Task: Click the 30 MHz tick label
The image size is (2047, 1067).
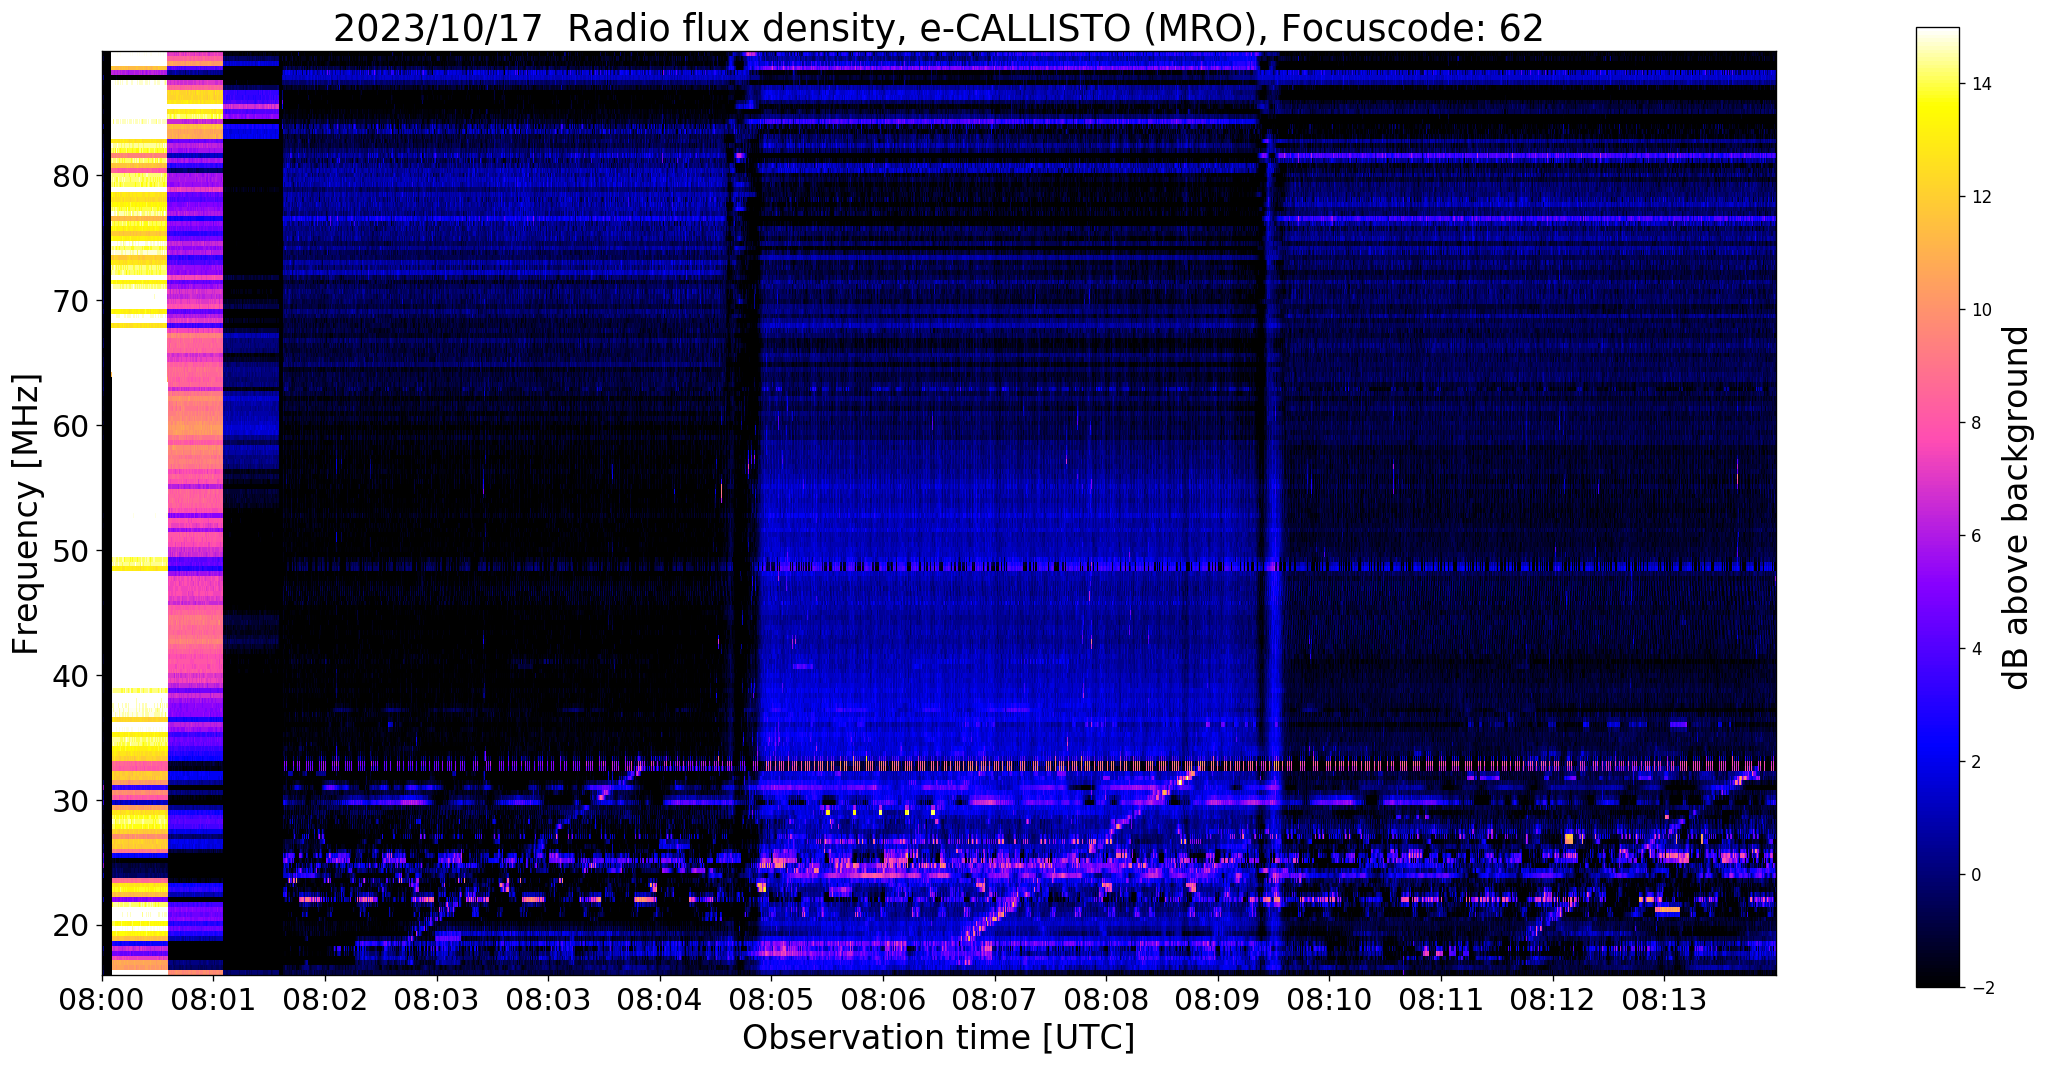Action: [71, 802]
